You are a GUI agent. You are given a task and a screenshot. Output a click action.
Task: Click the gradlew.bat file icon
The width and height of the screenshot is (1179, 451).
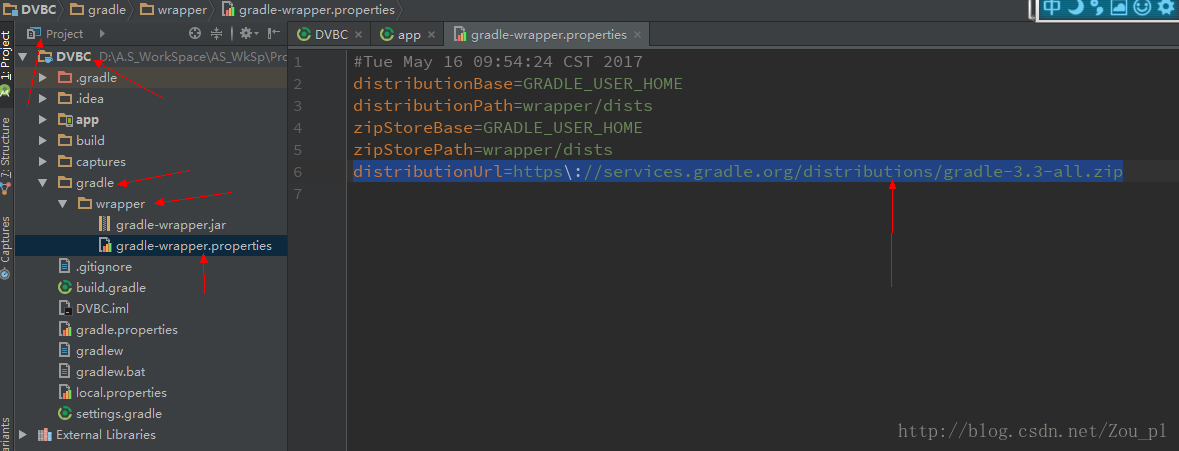click(x=65, y=372)
